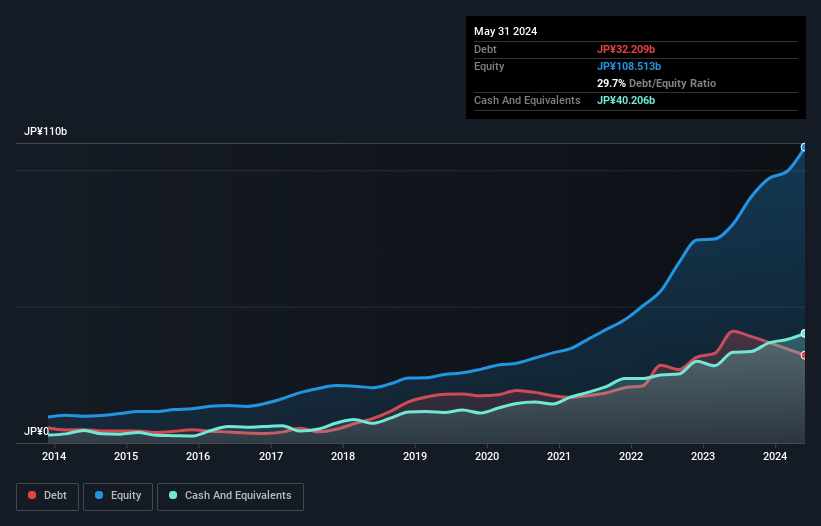Click the Equity value JP¥108.513b in tooltip
The height and width of the screenshot is (526, 821).
[x=629, y=66]
